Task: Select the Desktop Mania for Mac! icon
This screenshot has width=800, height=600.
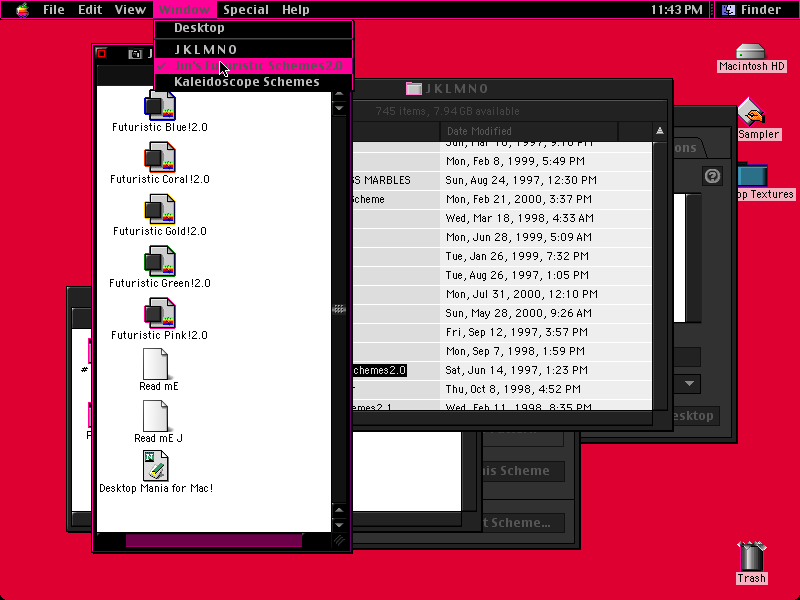Action: [156, 466]
